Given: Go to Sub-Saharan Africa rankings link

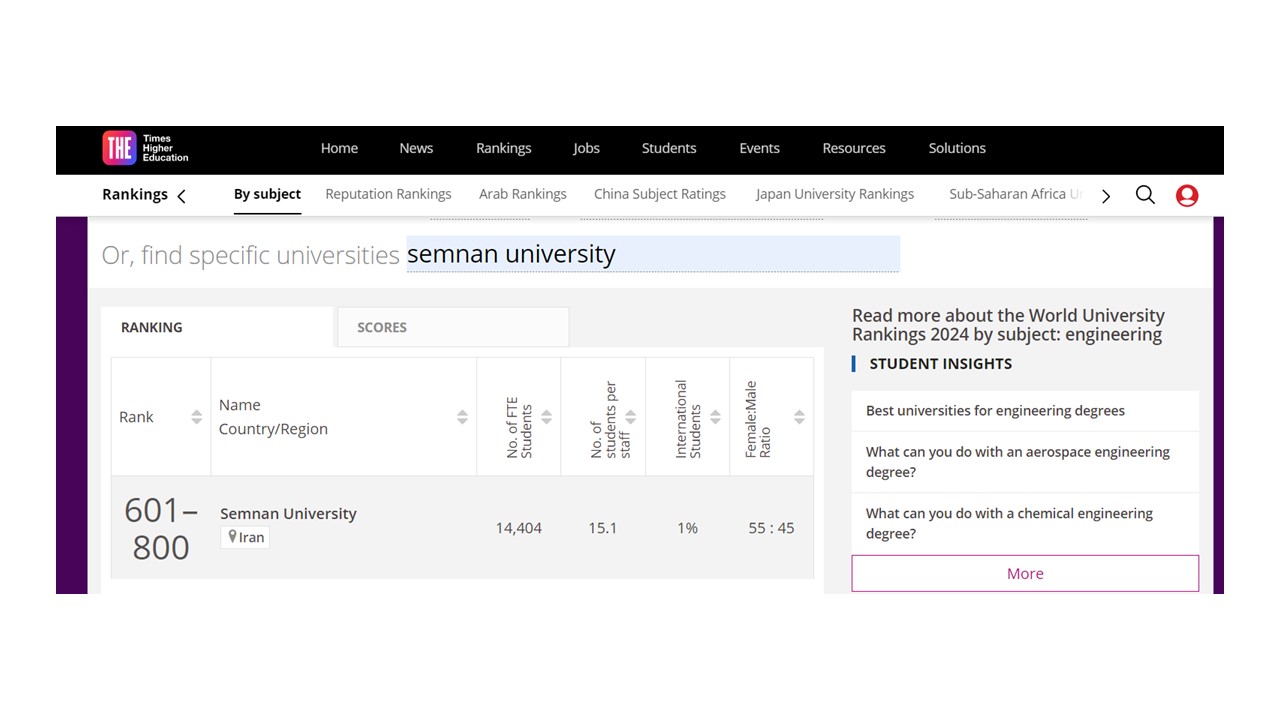Looking at the screenshot, I should [x=1015, y=194].
